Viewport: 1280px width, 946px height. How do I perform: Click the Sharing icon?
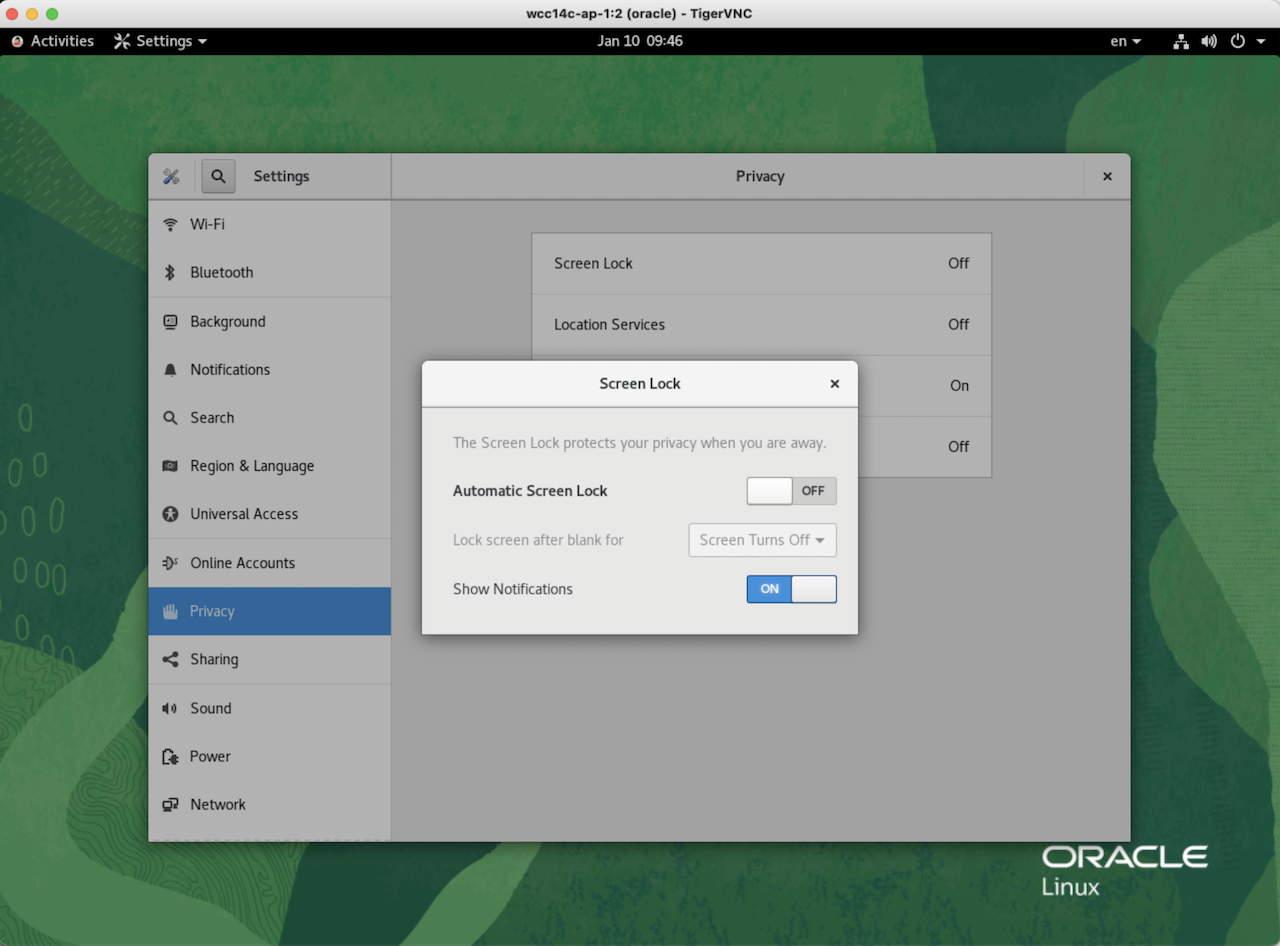pyautogui.click(x=170, y=659)
